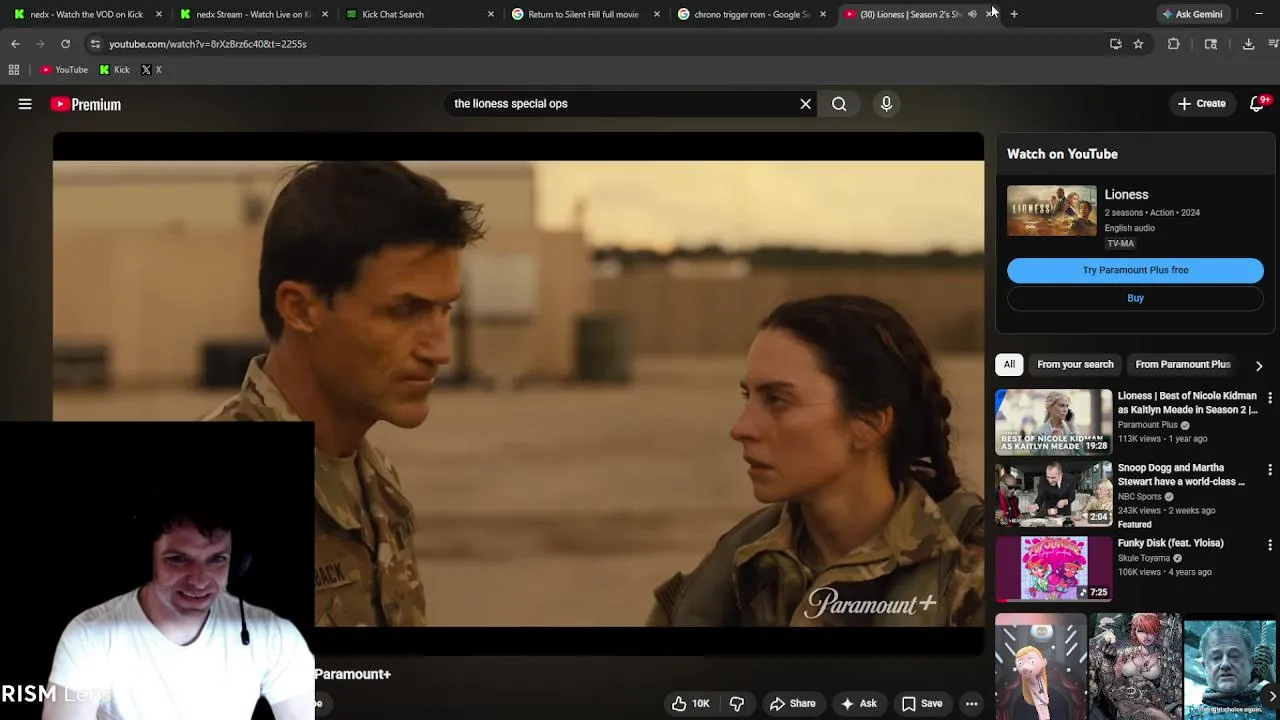1280x720 pixels.
Task: Open site information icon in address bar
Action: click(x=95, y=44)
